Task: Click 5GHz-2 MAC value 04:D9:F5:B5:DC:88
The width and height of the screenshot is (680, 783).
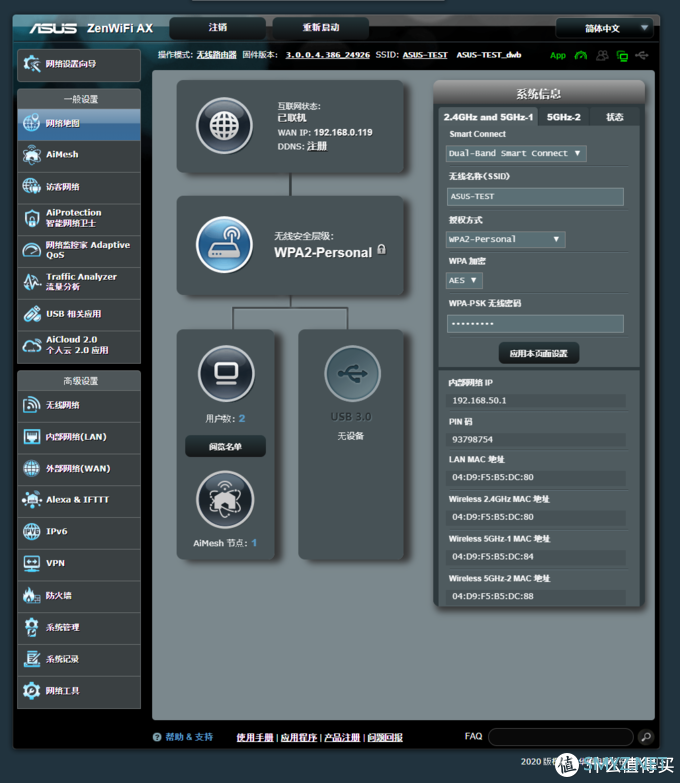Action: [493, 596]
